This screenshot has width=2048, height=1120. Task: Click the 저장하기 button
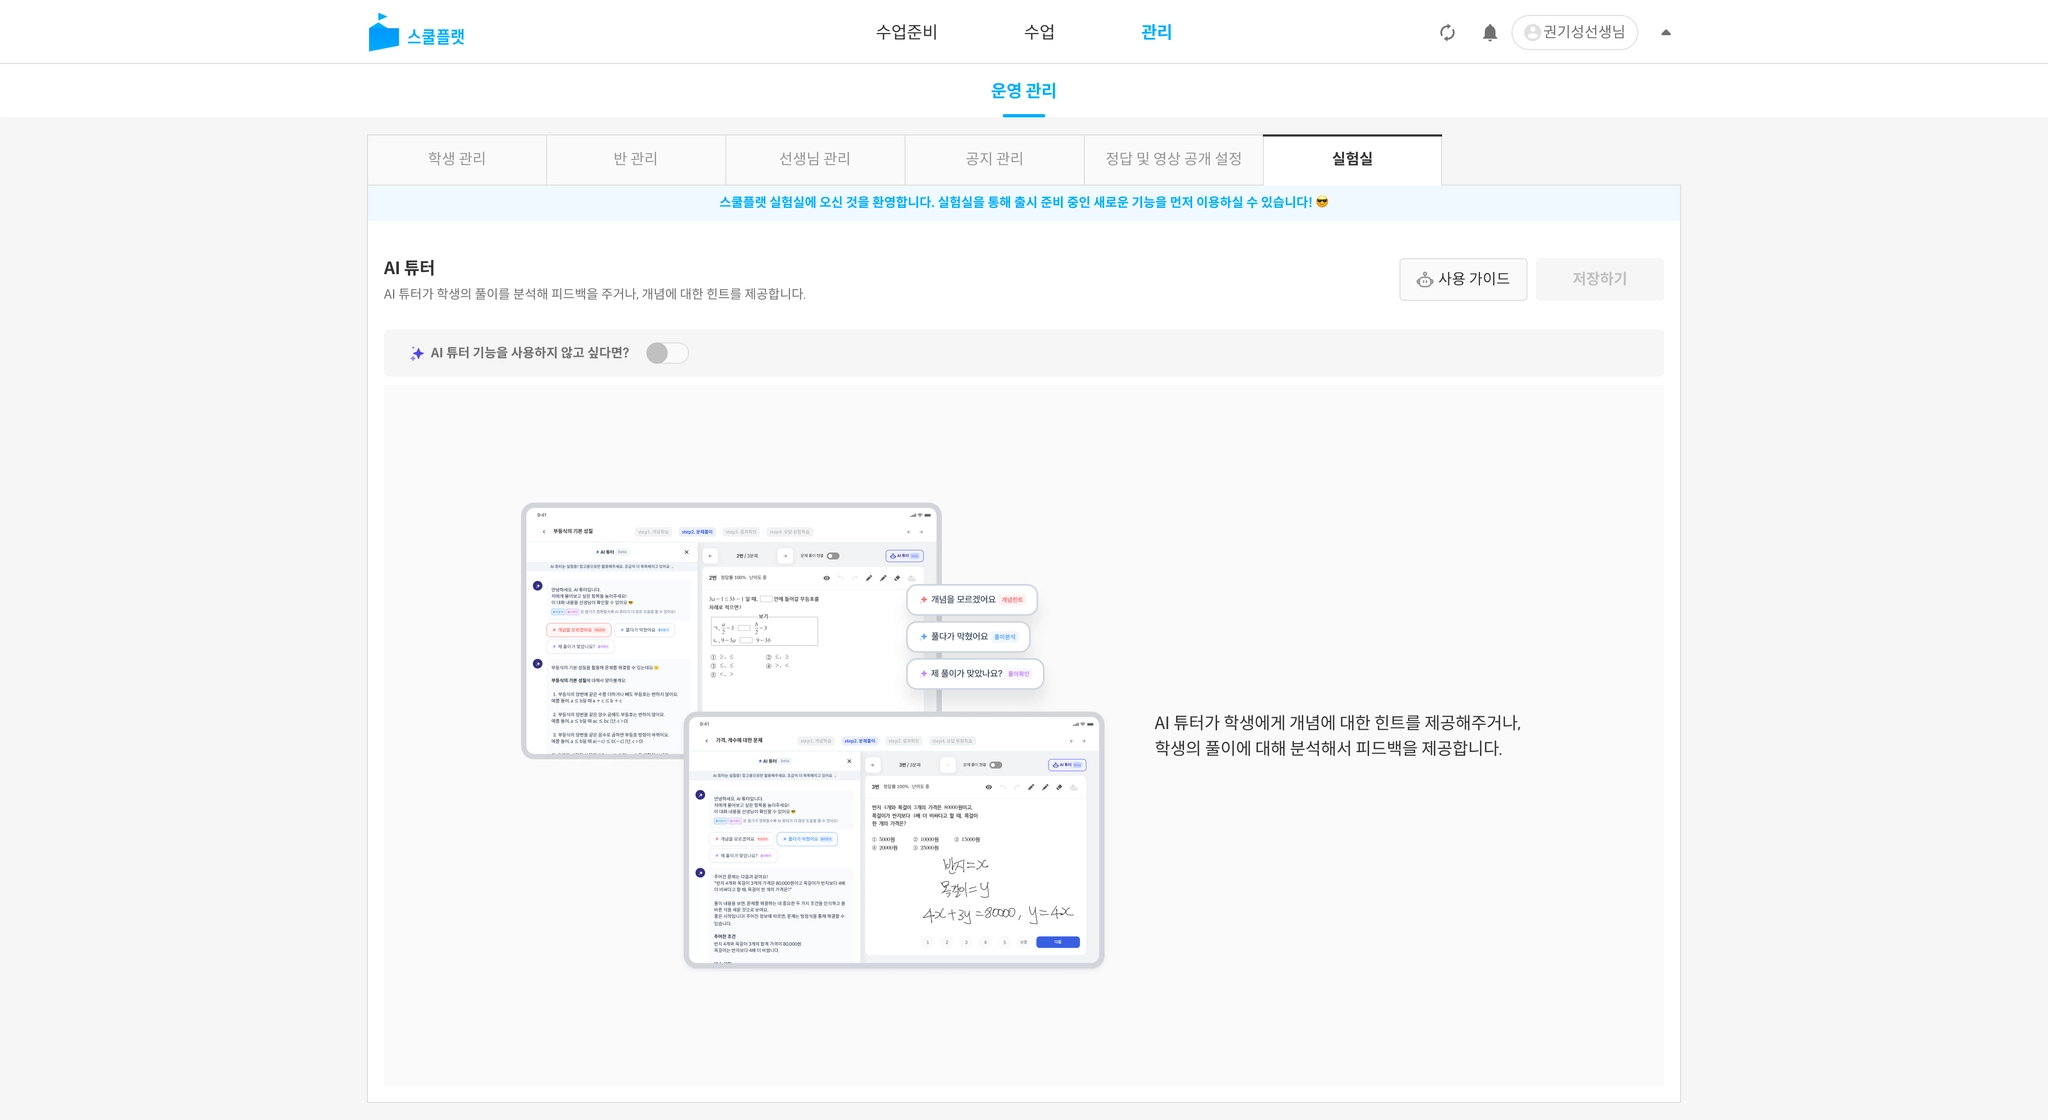click(x=1599, y=279)
